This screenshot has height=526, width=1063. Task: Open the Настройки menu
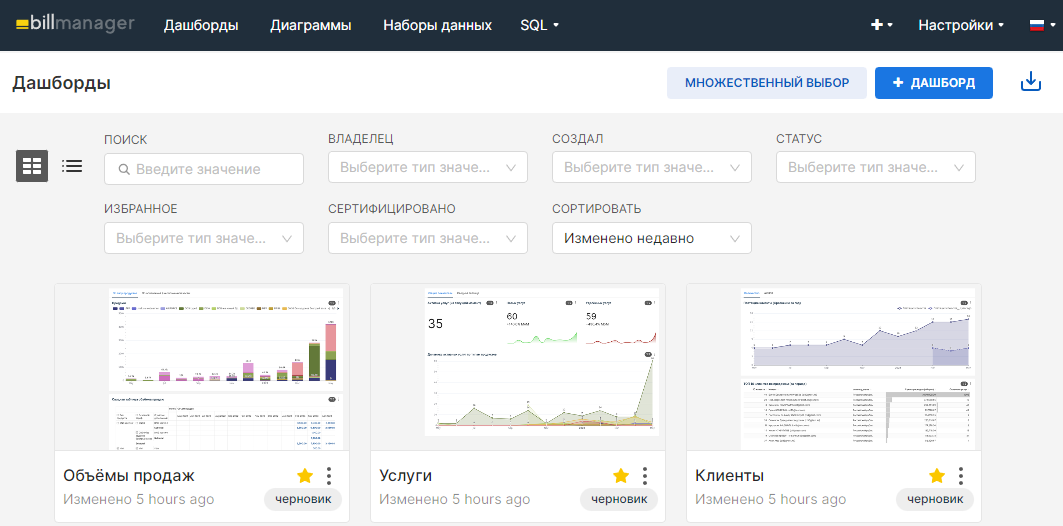[x=961, y=26]
